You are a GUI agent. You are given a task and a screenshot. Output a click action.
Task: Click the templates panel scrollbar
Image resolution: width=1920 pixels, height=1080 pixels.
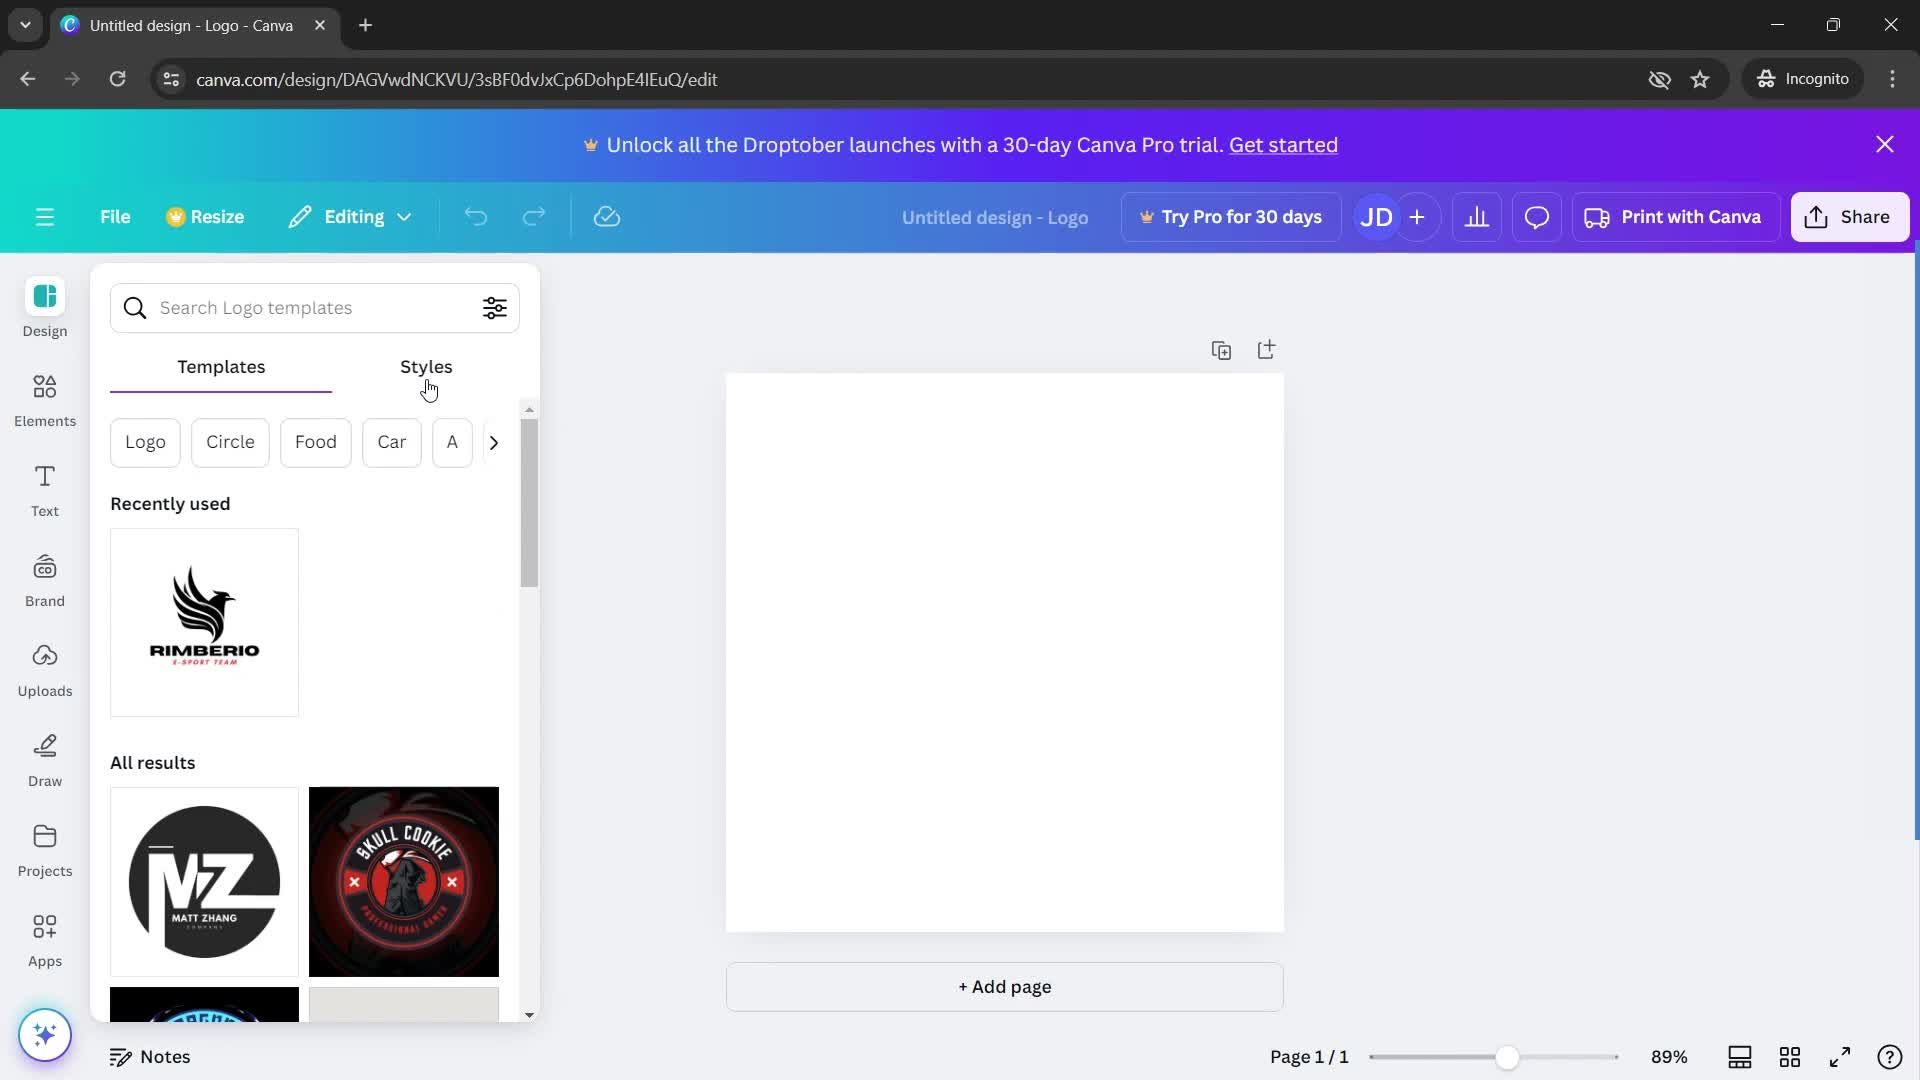[x=529, y=503]
